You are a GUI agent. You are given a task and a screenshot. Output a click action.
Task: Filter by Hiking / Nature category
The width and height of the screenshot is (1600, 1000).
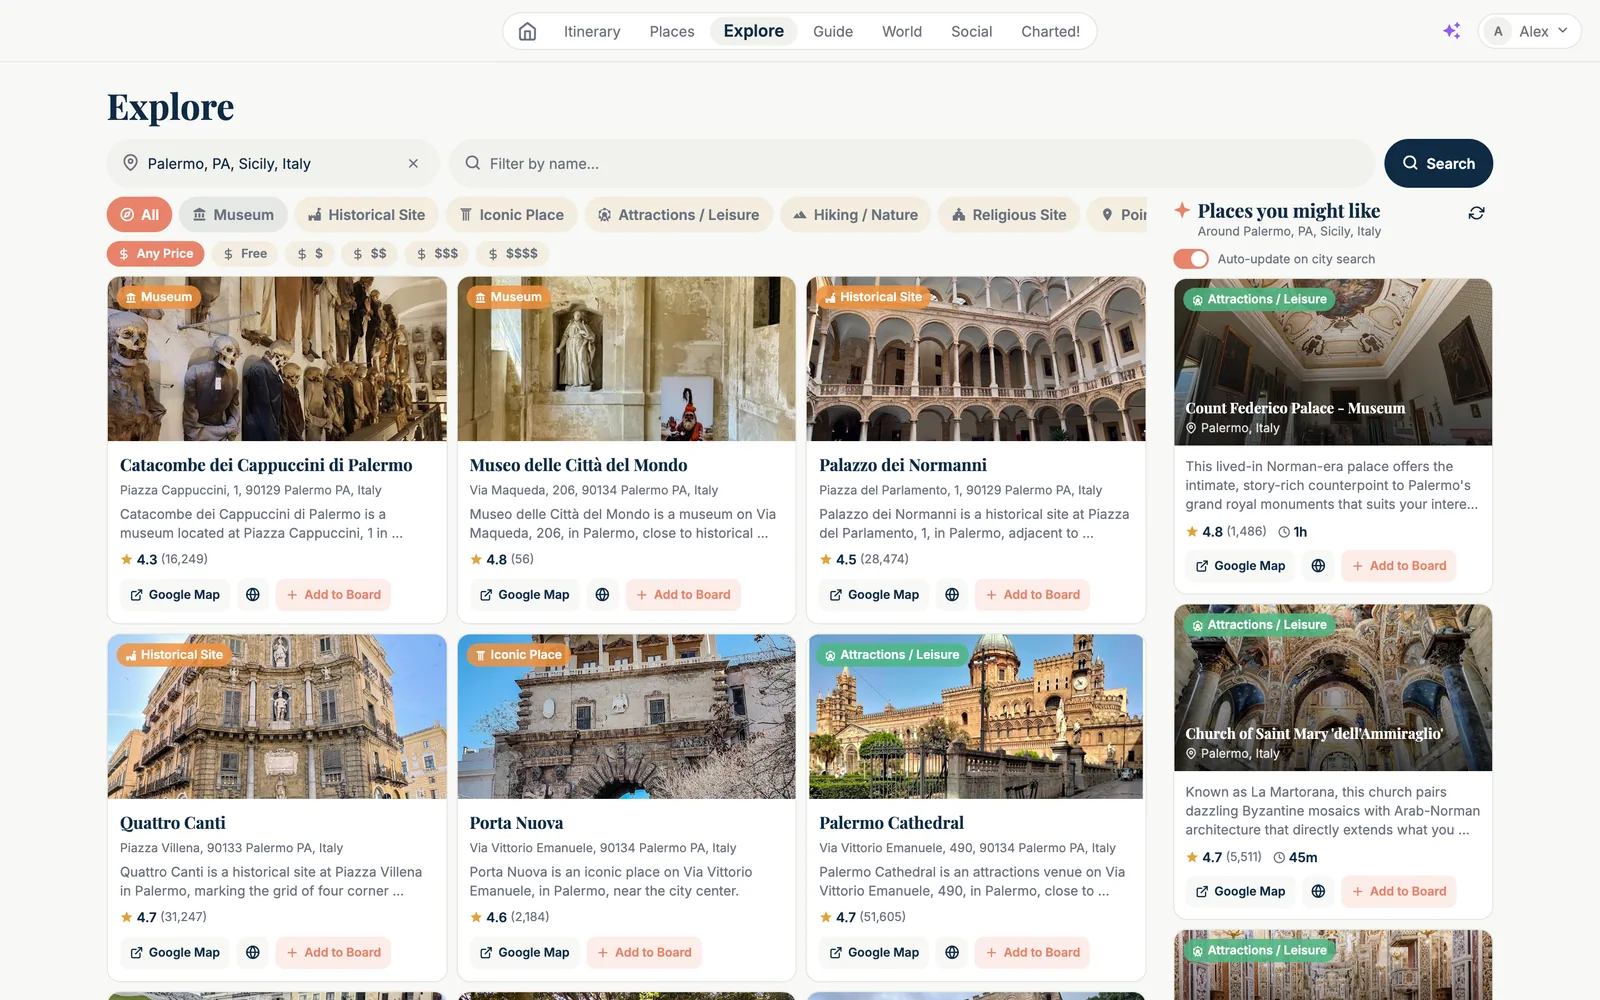856,215
